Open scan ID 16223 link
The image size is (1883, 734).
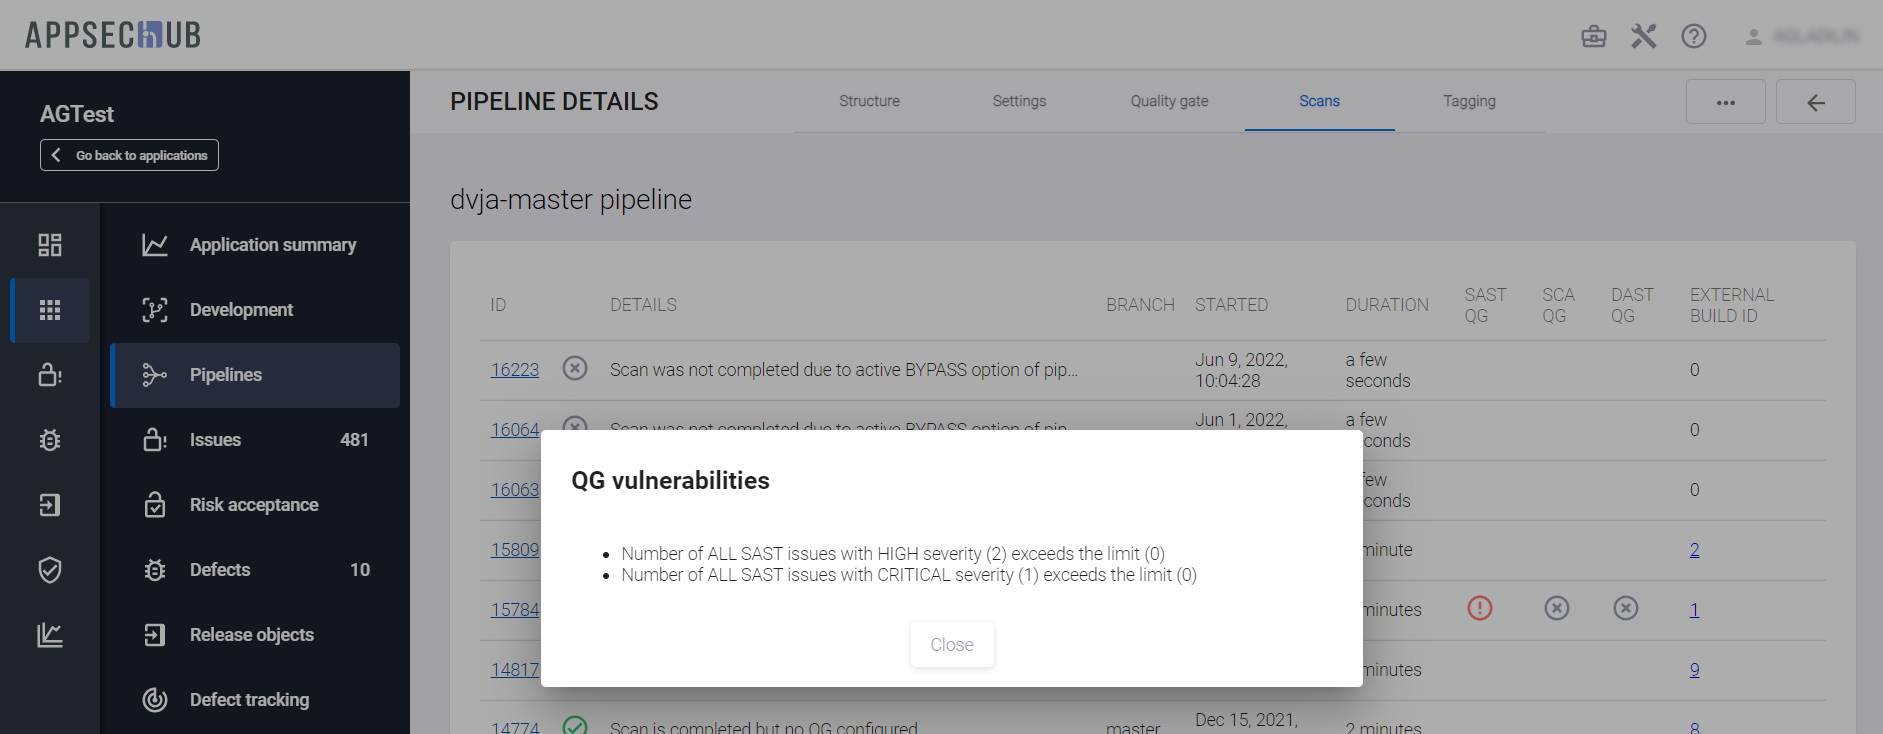click(x=514, y=370)
